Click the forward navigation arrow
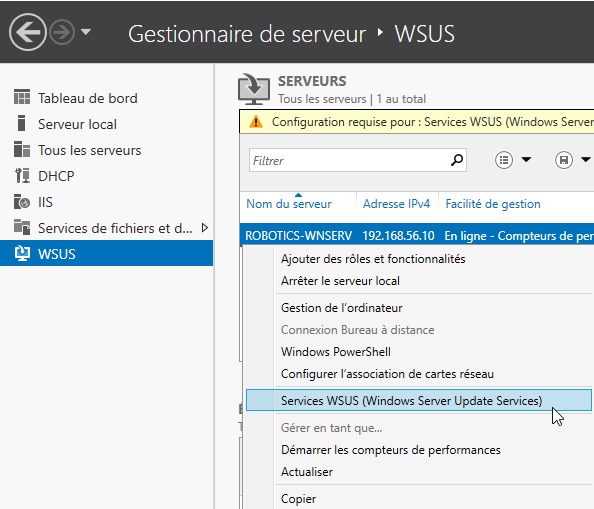Image resolution: width=594 pixels, height=509 pixels. [x=62, y=32]
